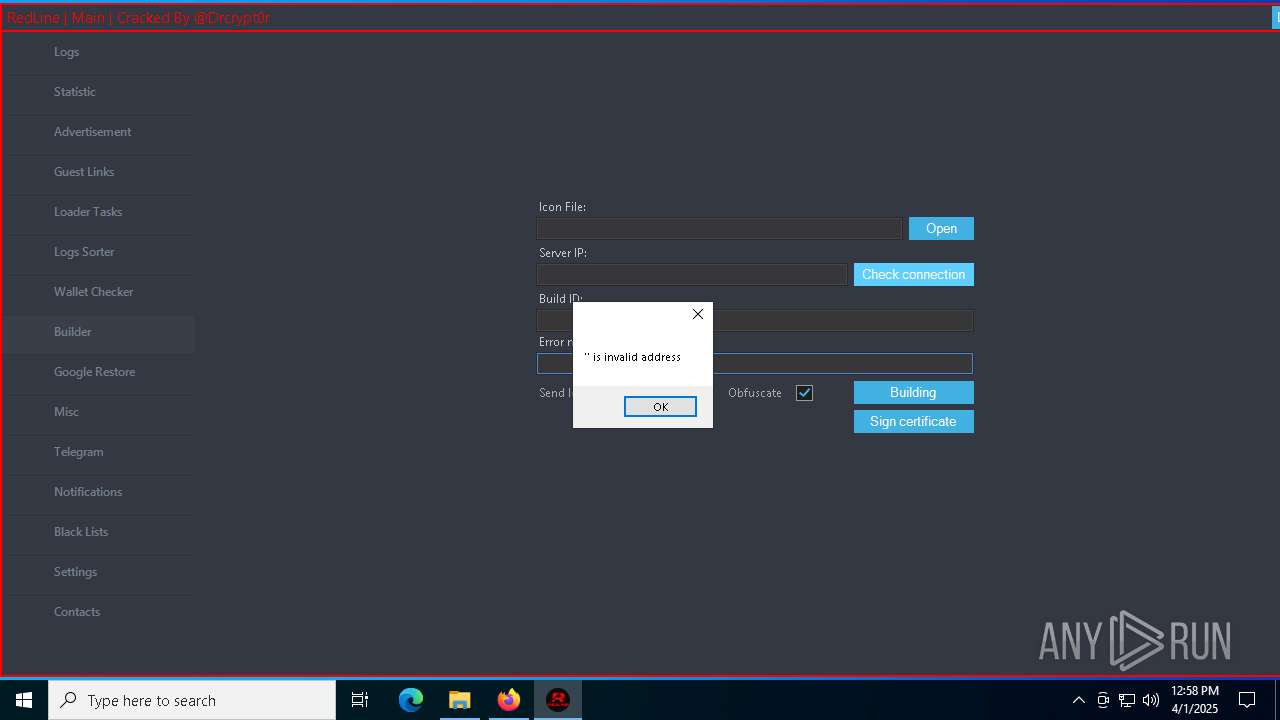Click into the Server IP field
The height and width of the screenshot is (720, 1280).
692,274
